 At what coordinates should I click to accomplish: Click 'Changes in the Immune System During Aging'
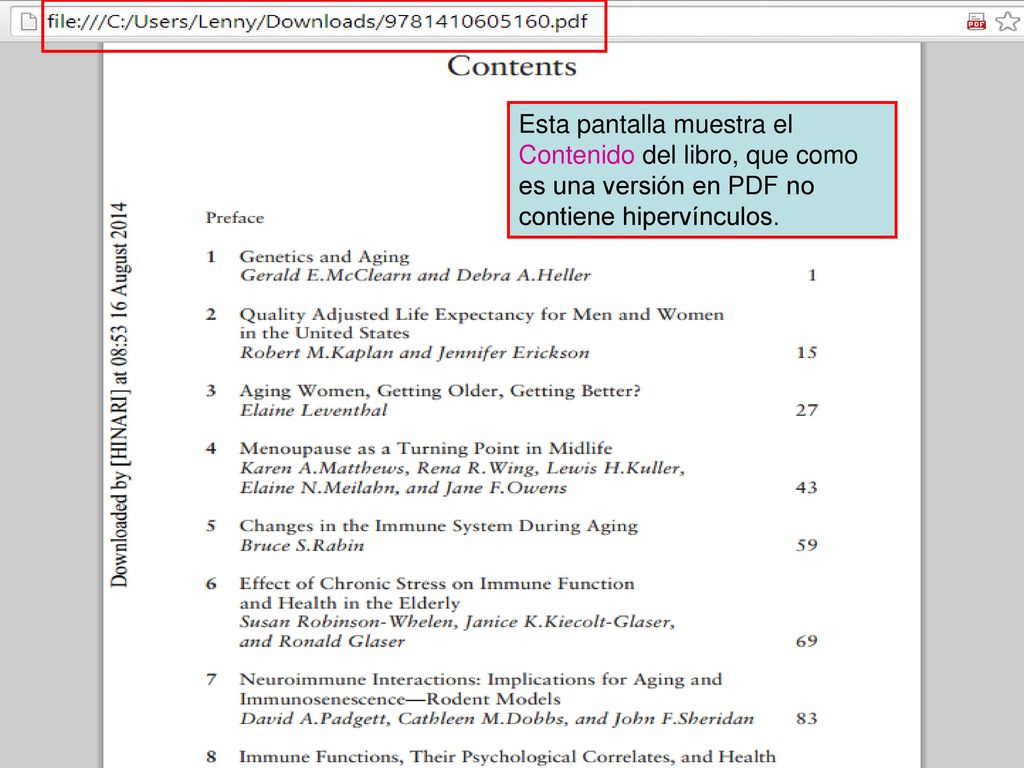click(x=439, y=526)
